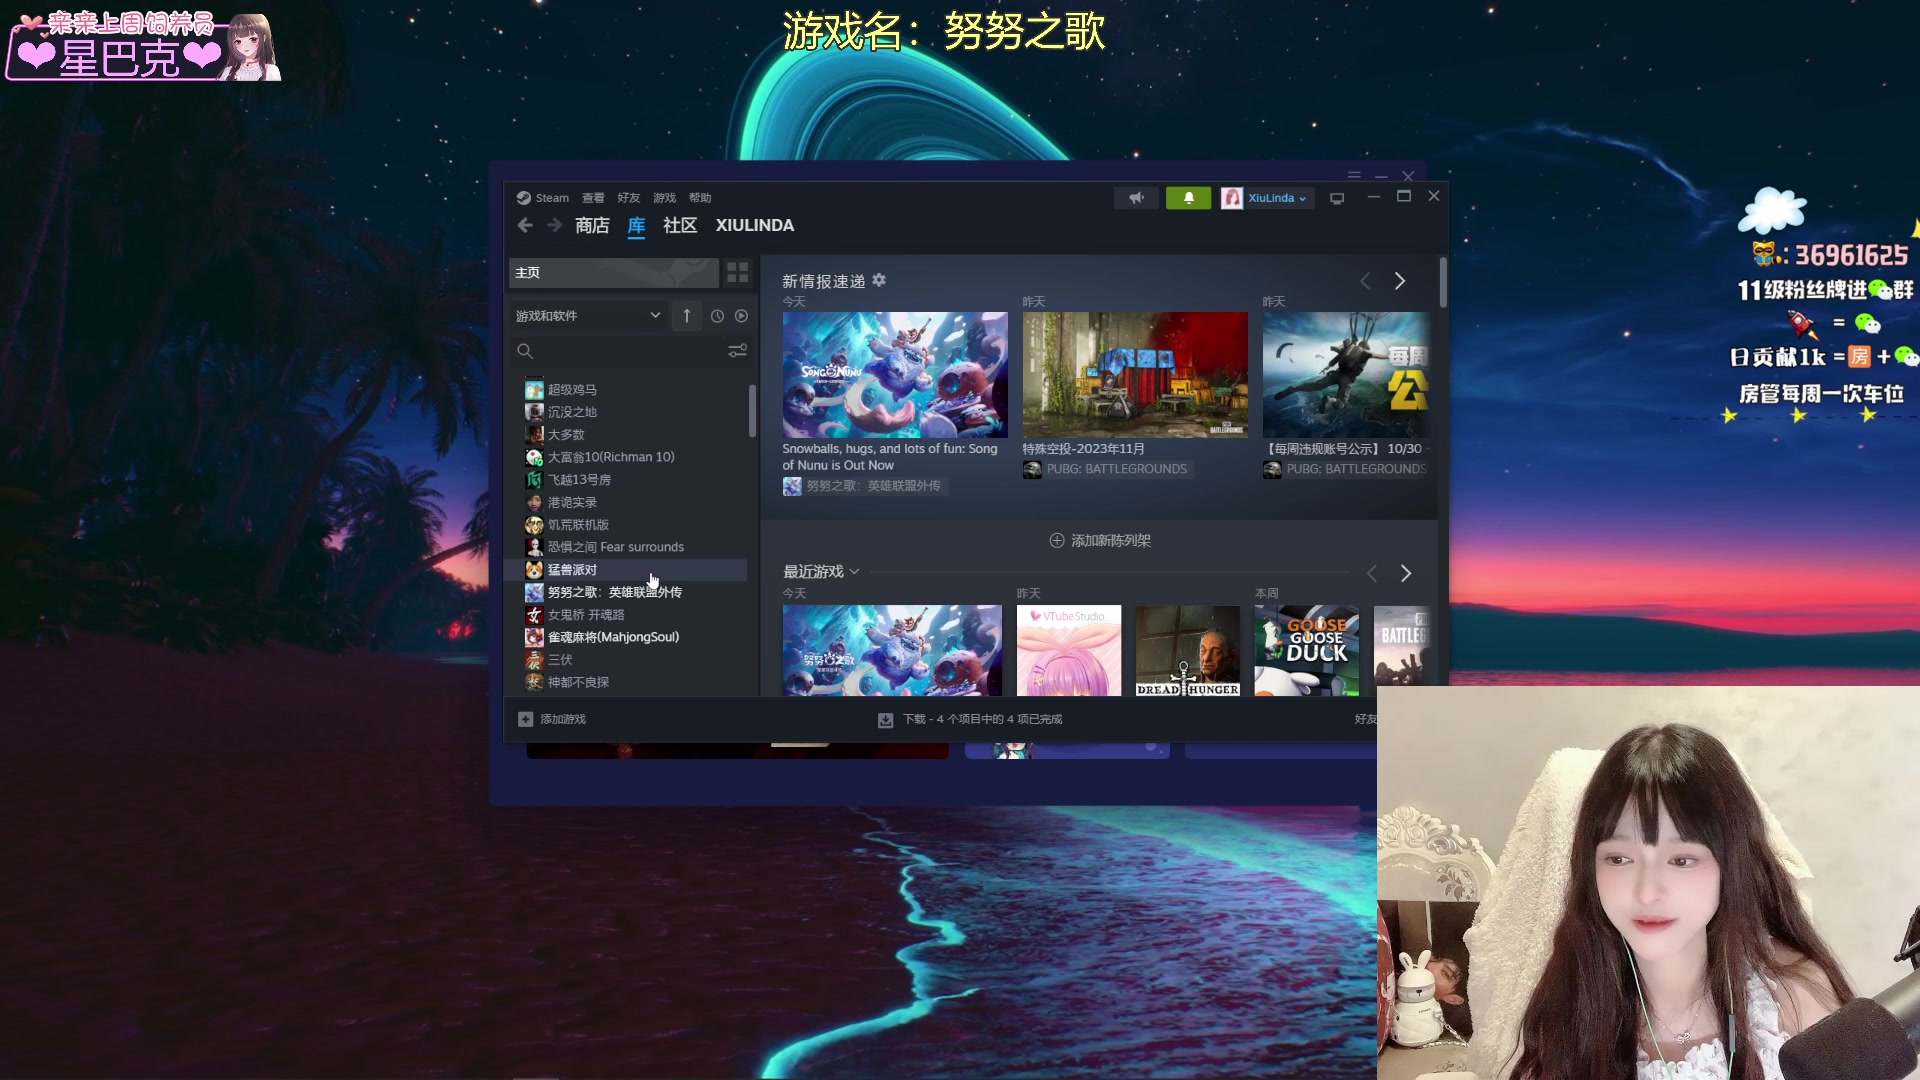Toggle the ready-to-play filter icon
The height and width of the screenshot is (1080, 1920).
pyautogui.click(x=741, y=316)
